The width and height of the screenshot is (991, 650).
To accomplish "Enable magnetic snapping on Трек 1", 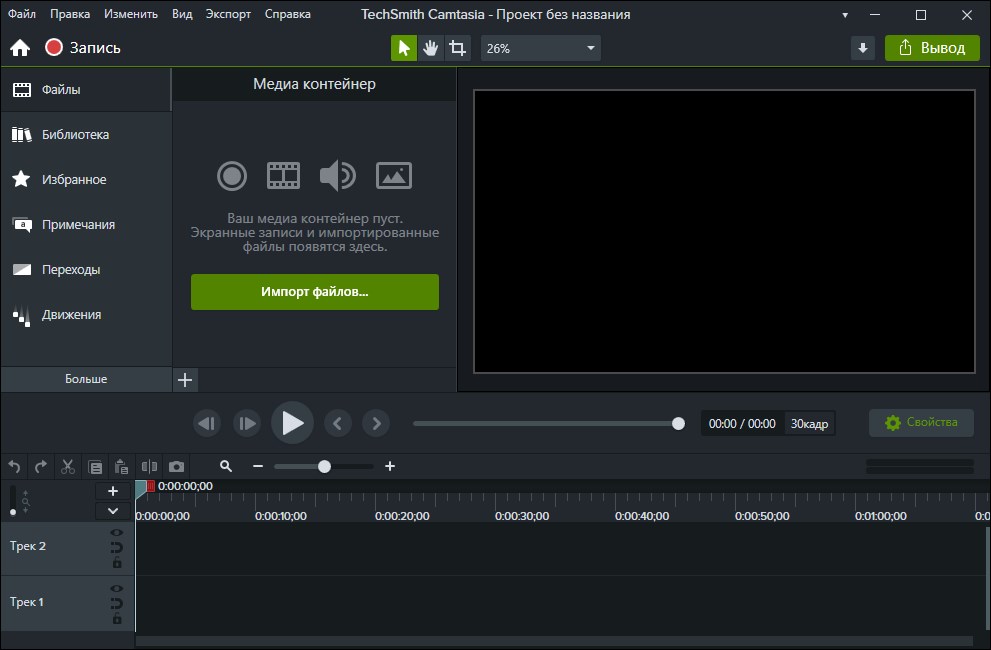I will (x=118, y=603).
